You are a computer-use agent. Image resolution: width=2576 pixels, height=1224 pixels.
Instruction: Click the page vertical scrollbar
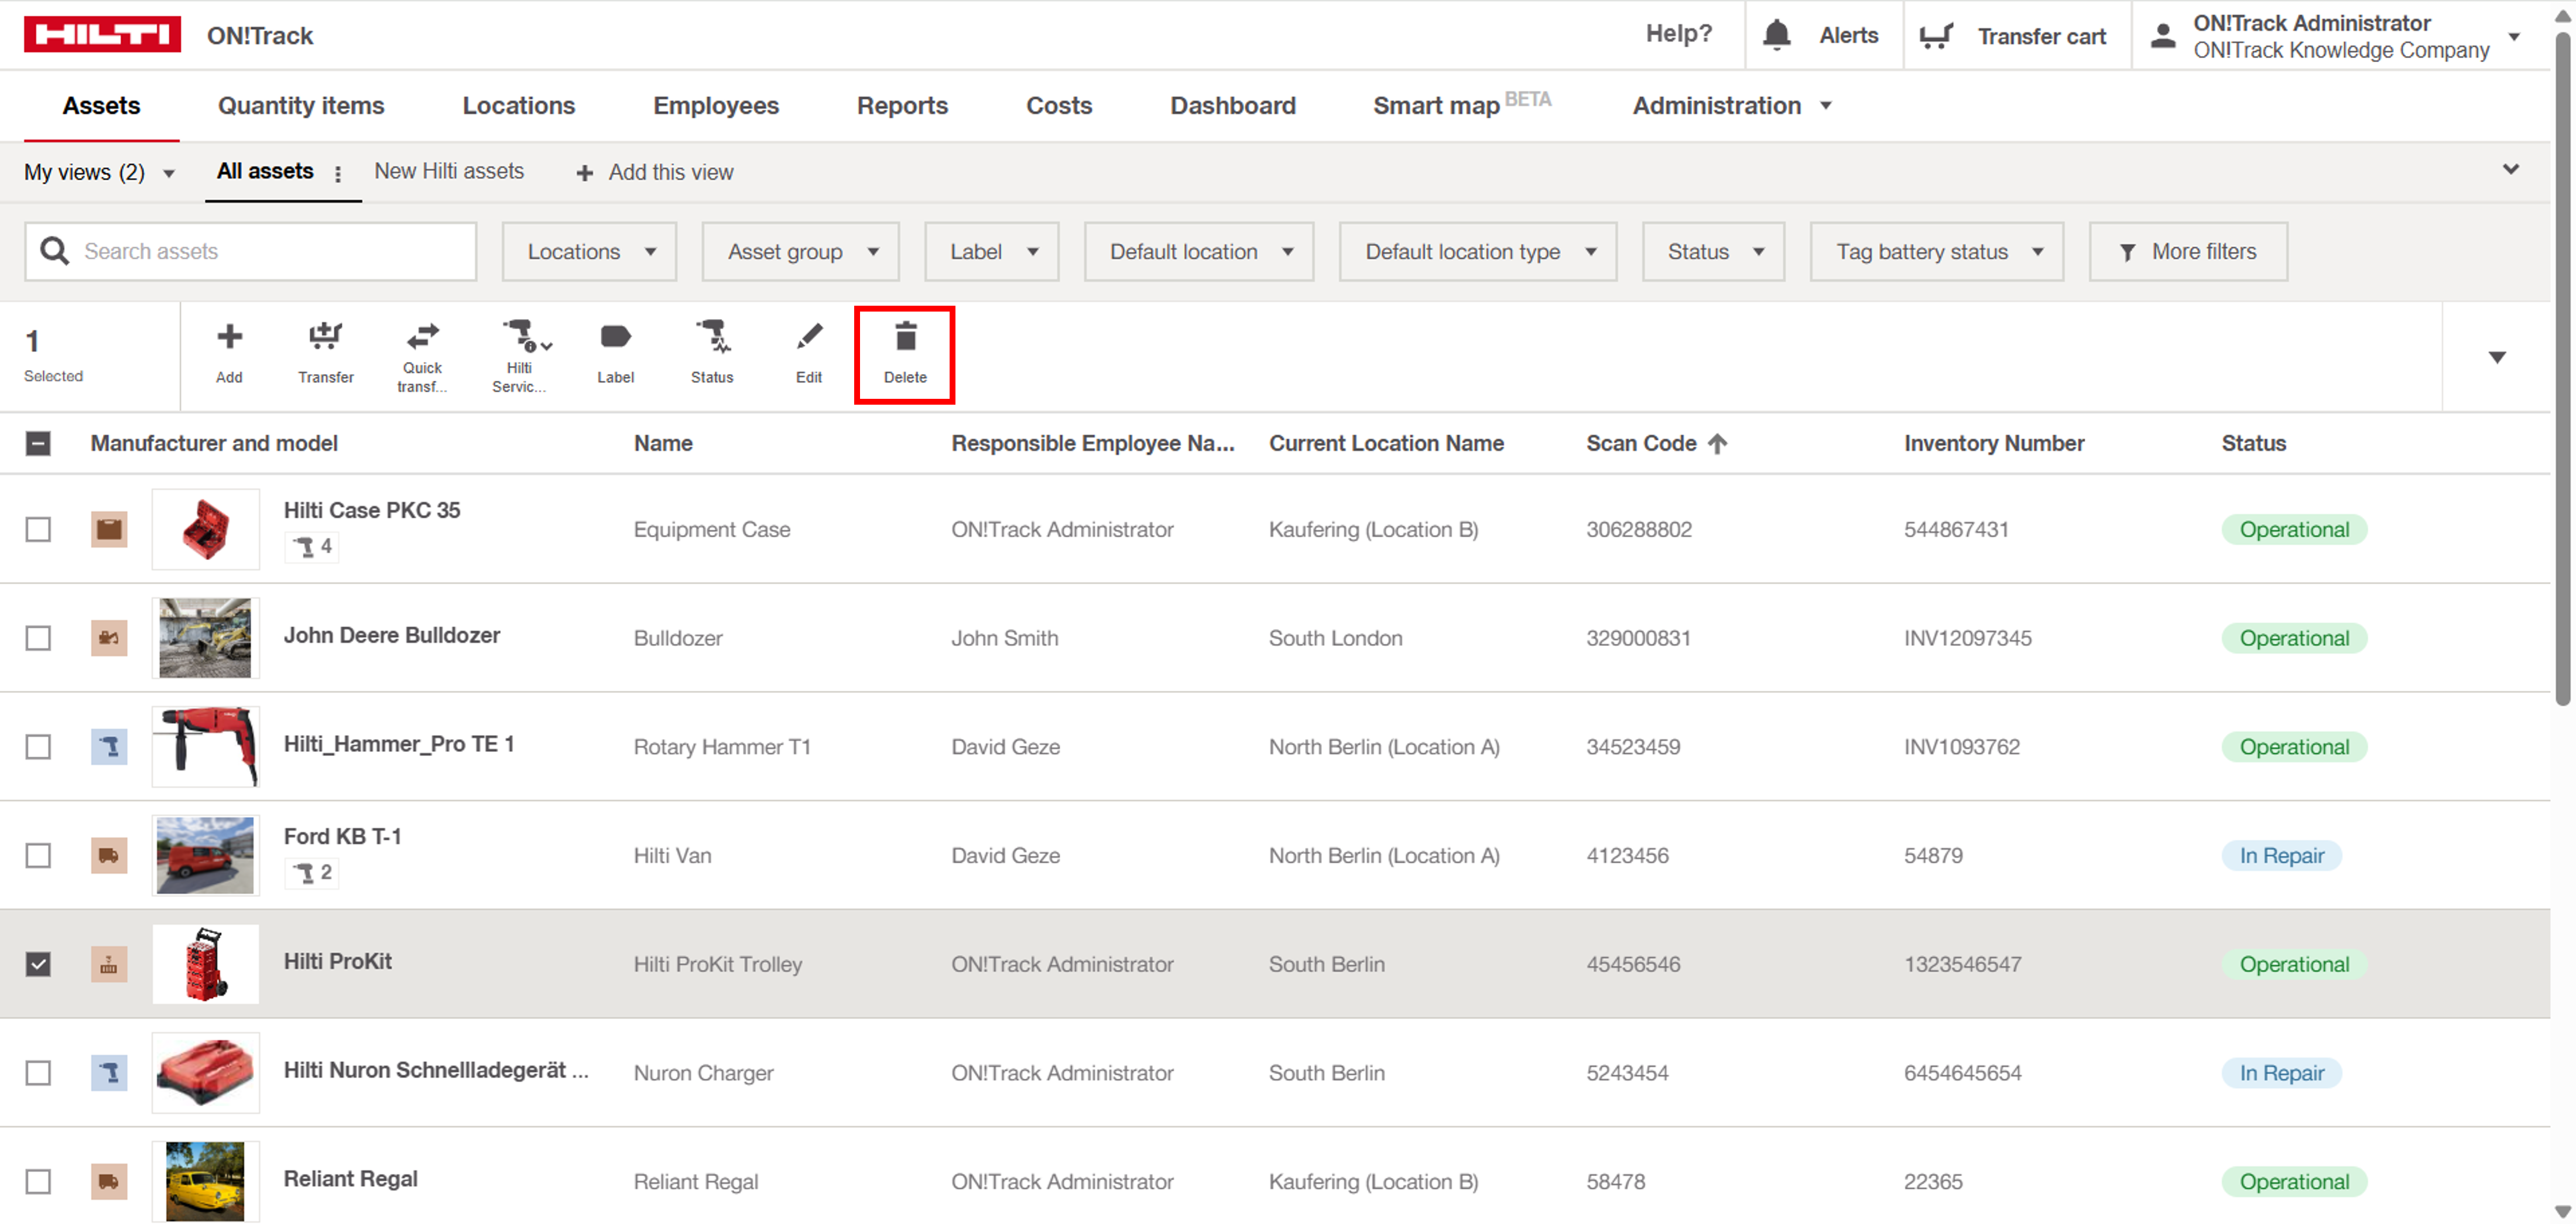2563,370
